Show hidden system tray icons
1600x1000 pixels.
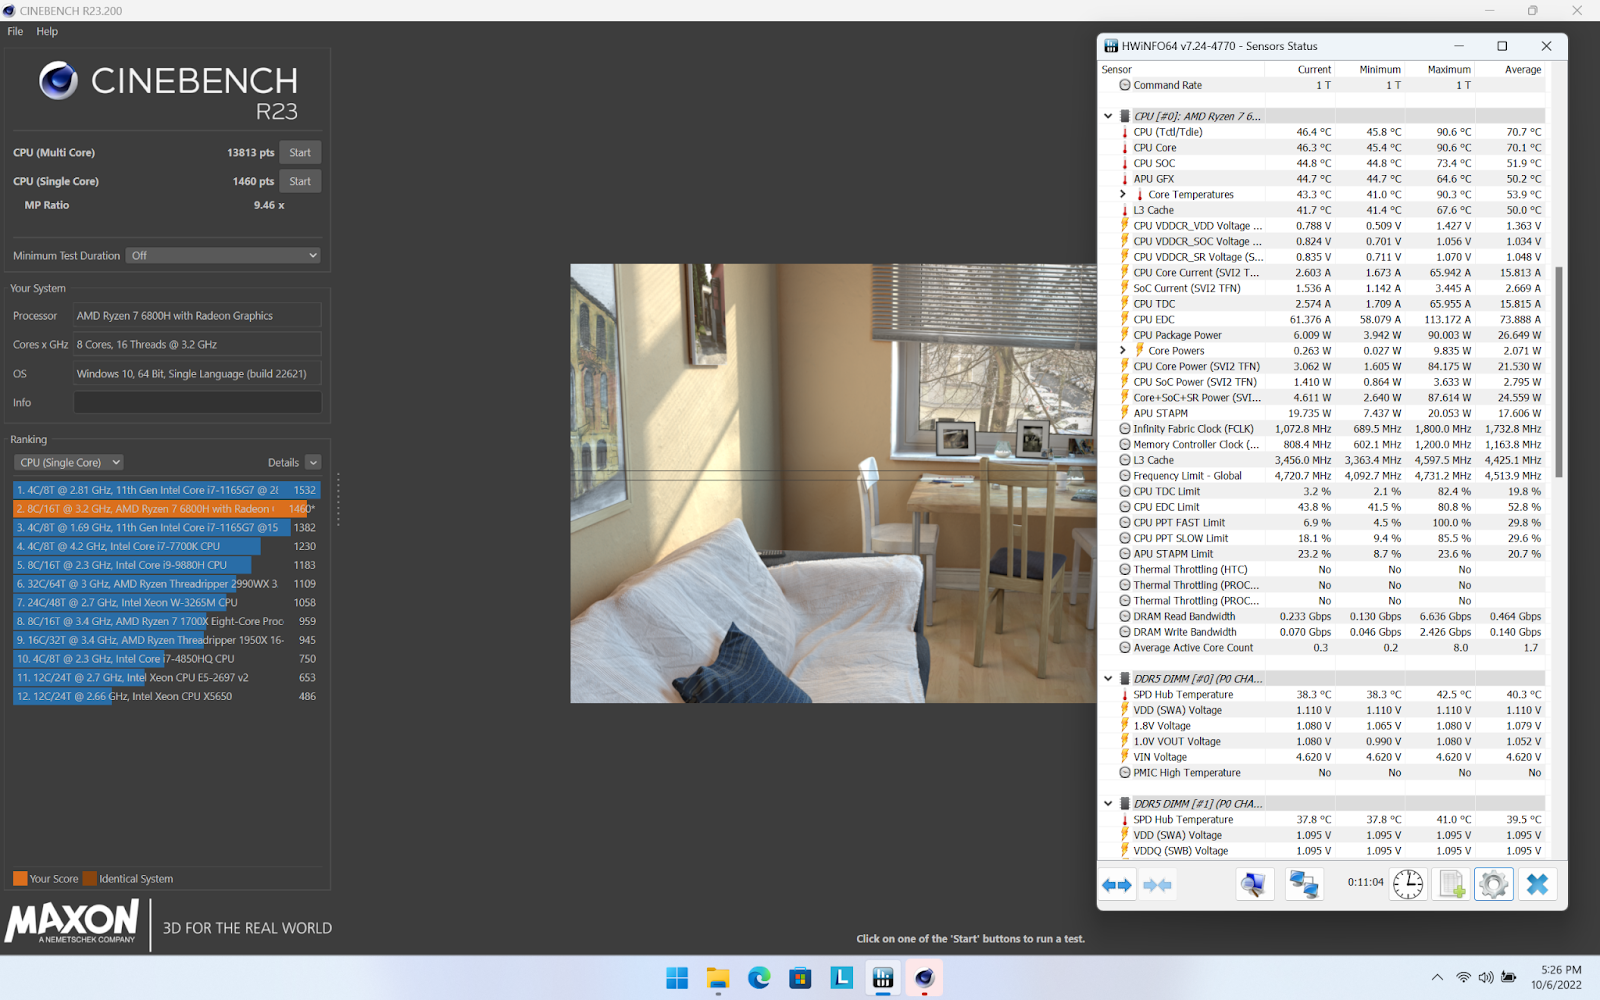click(x=1437, y=978)
